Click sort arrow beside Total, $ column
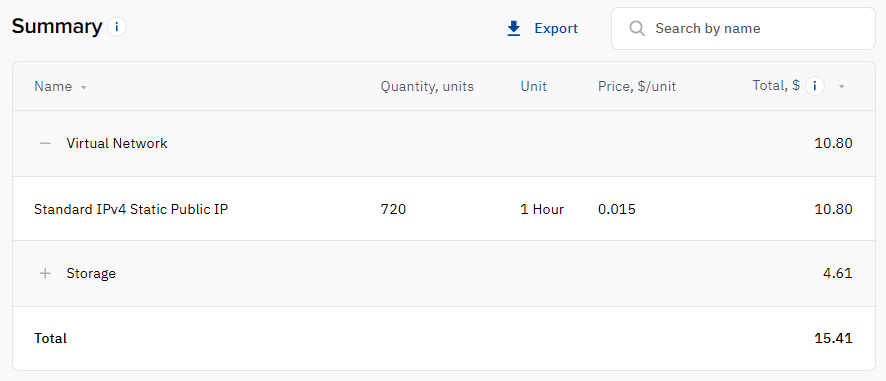This screenshot has width=886, height=381. click(x=841, y=87)
